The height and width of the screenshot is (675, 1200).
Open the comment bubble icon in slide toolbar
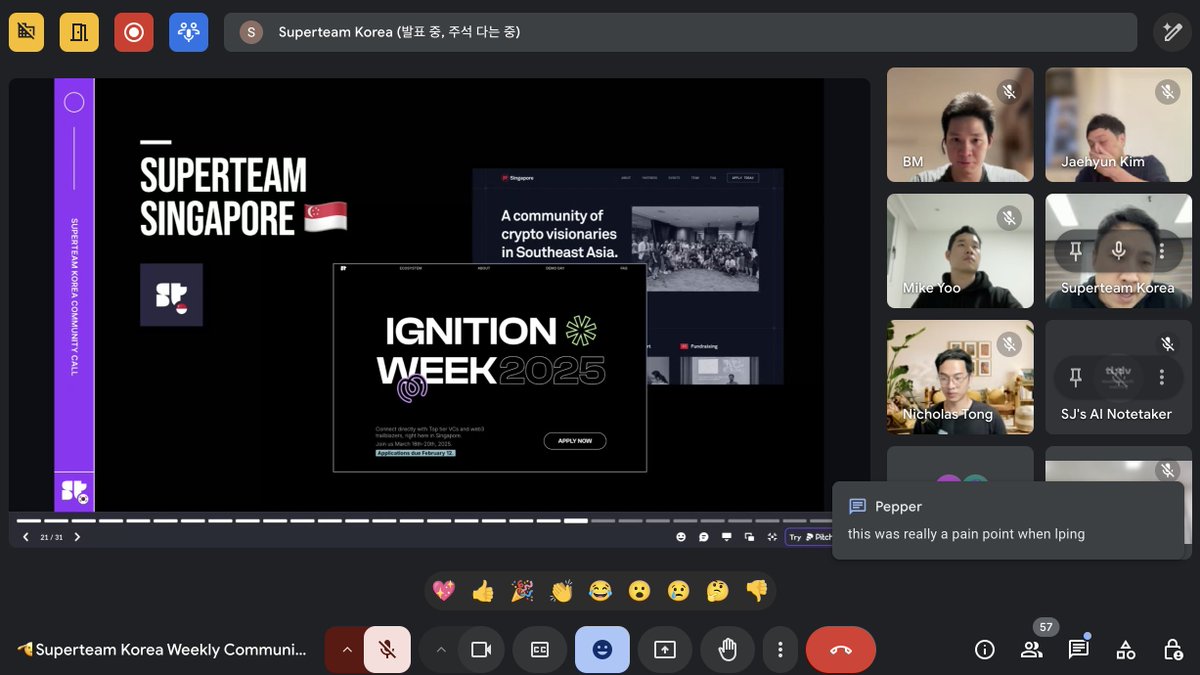pos(704,537)
